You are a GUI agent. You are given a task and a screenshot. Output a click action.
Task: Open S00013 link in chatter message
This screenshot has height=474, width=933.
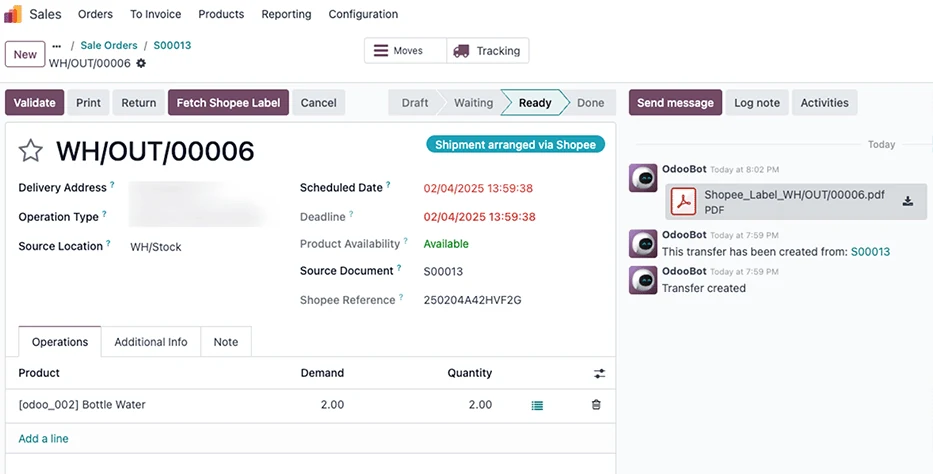[x=871, y=252]
